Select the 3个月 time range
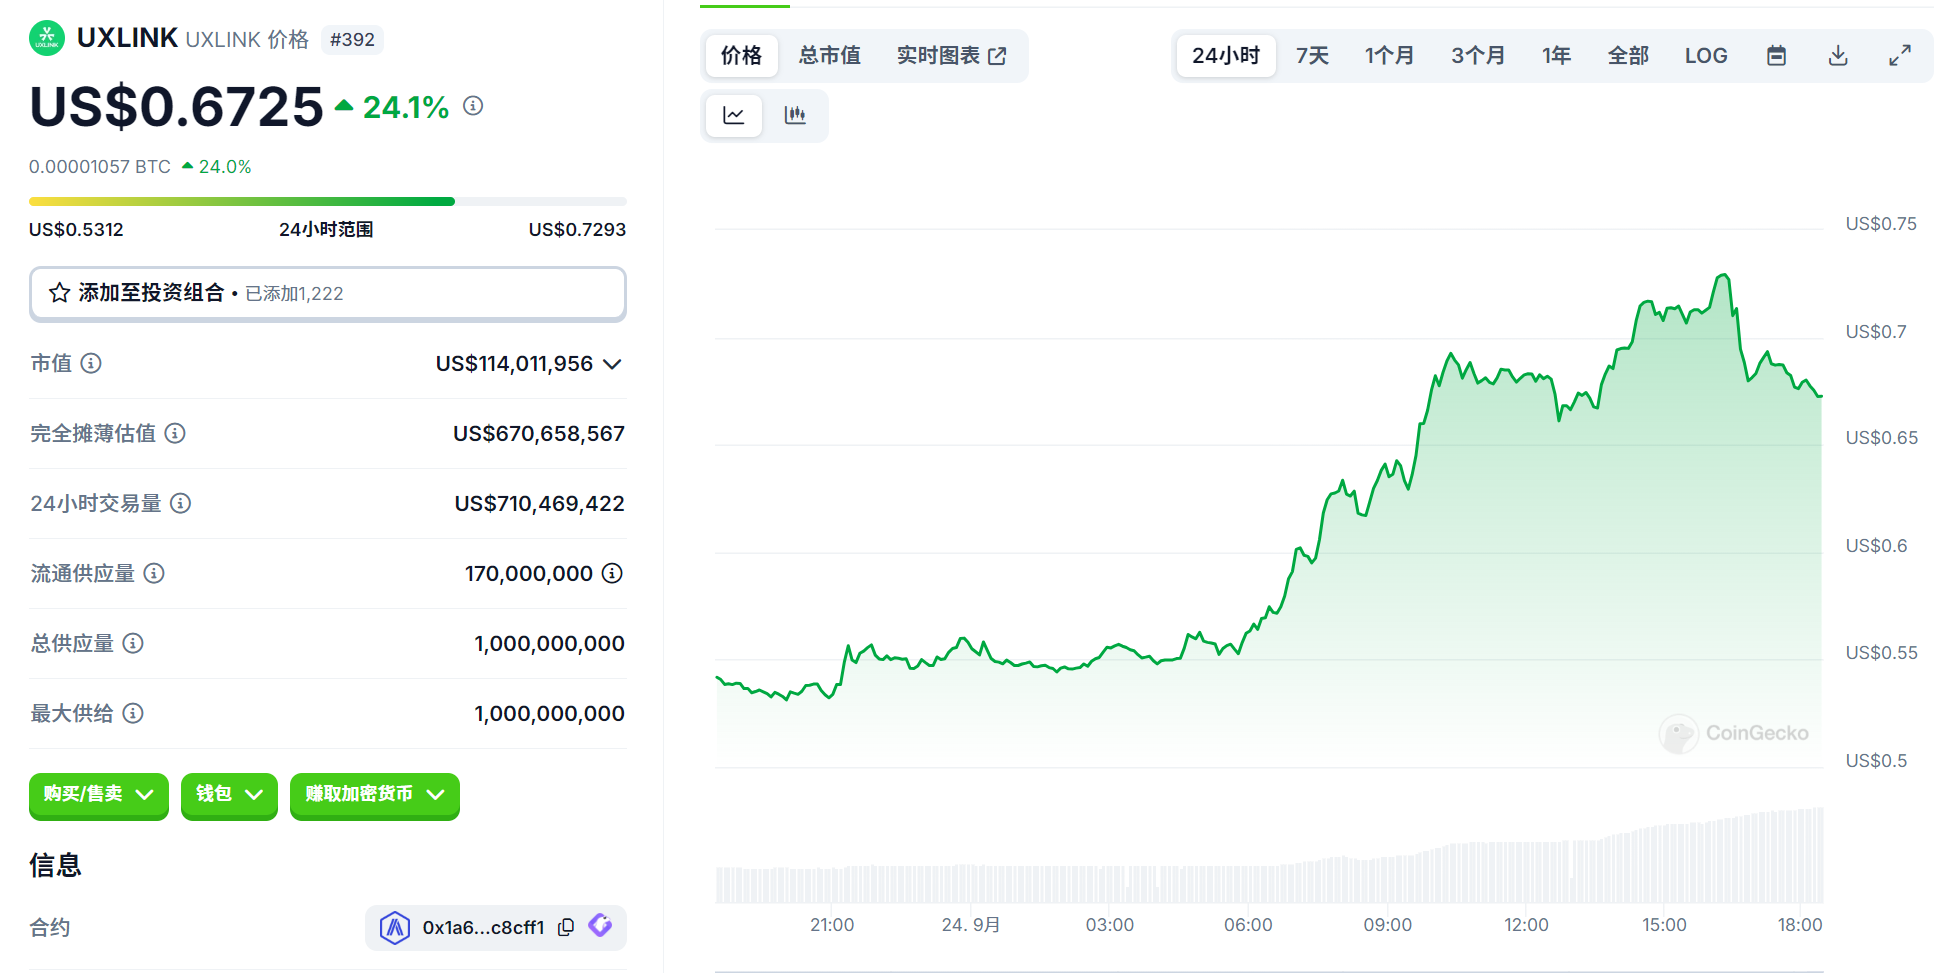1945x973 pixels. [x=1478, y=56]
